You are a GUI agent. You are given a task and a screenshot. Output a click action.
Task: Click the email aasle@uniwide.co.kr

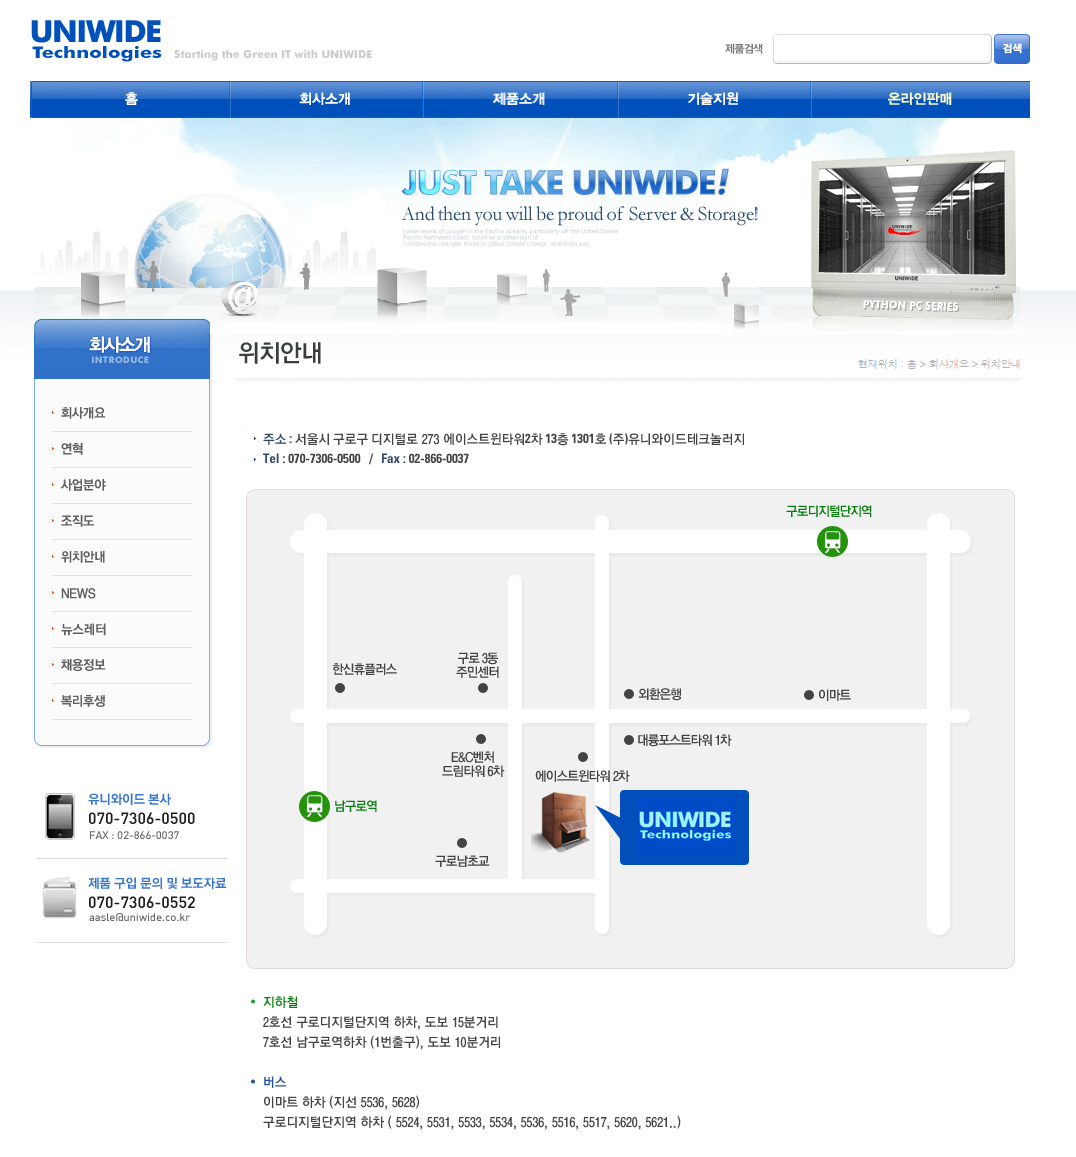tap(139, 918)
